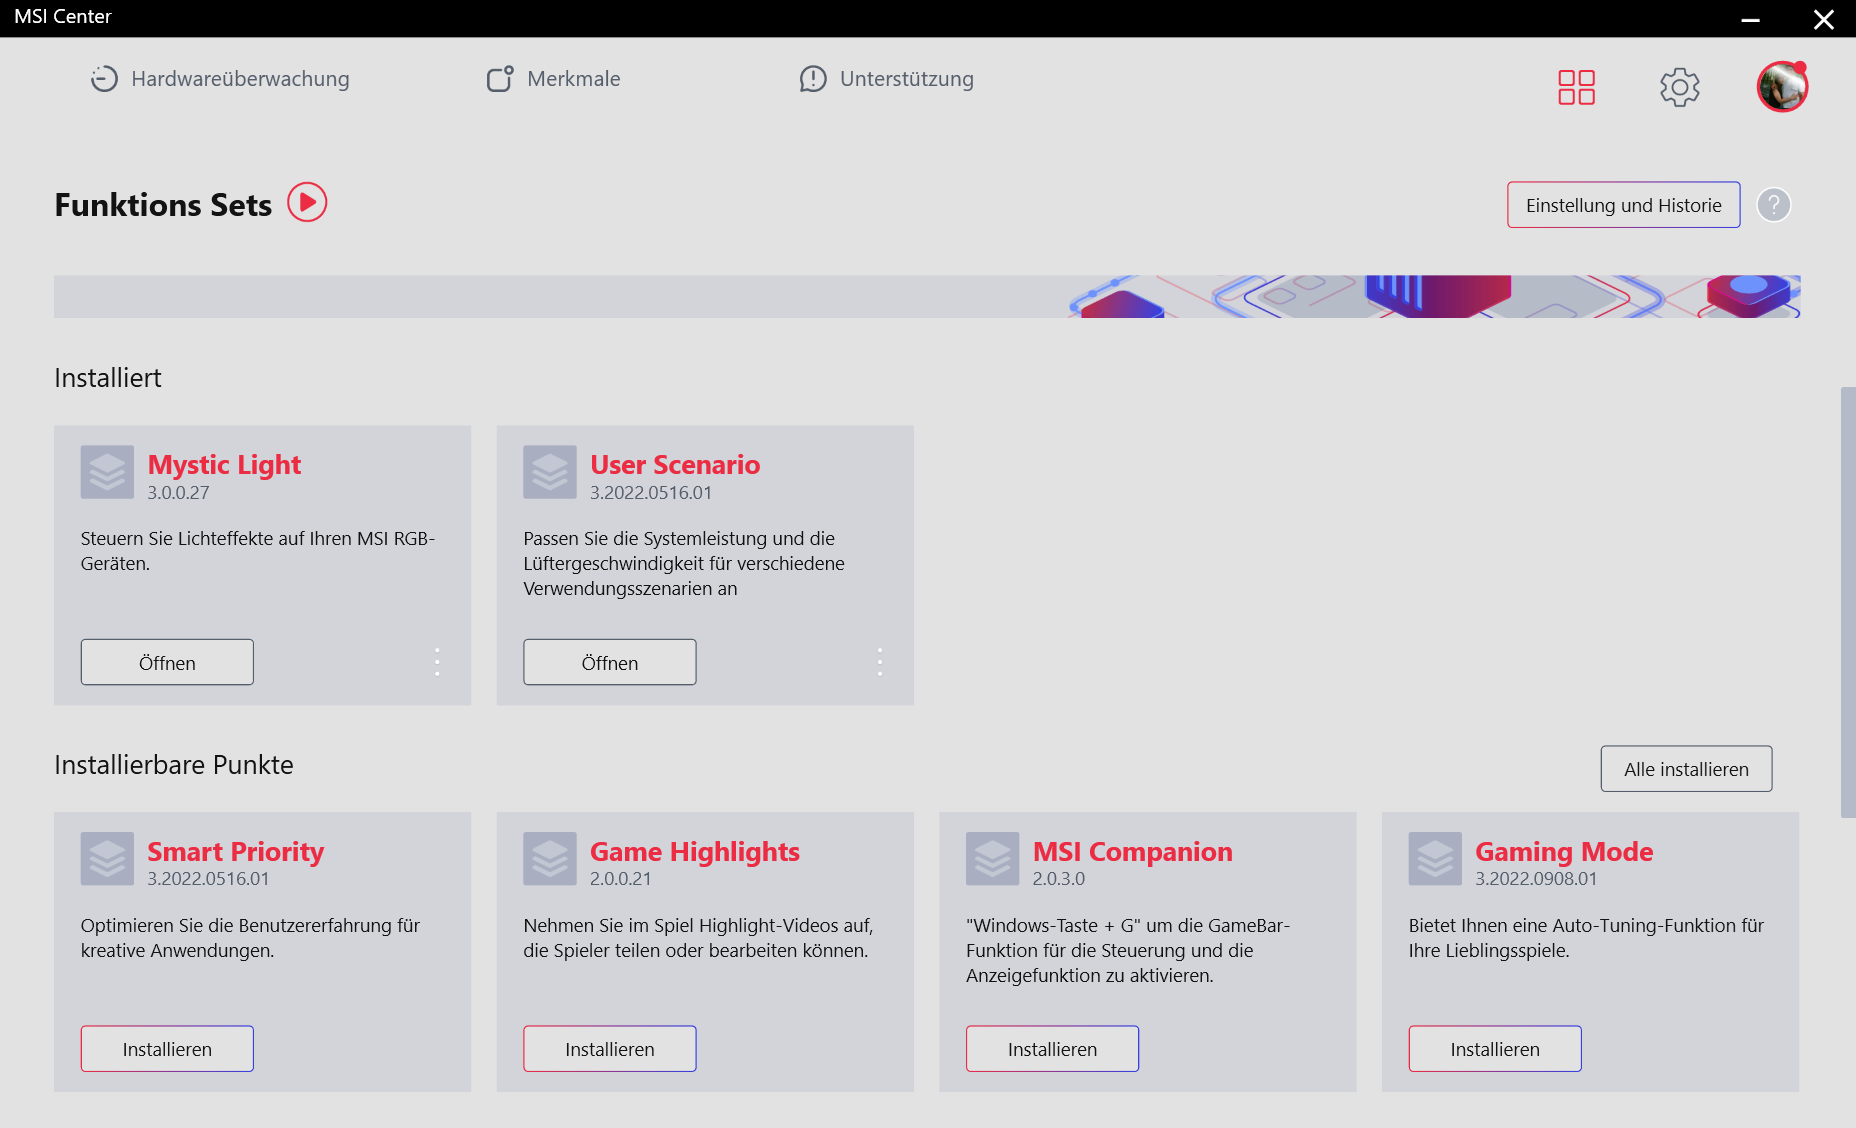
Task: Click the Hardwareüberwachung gauge icon
Action: (104, 79)
